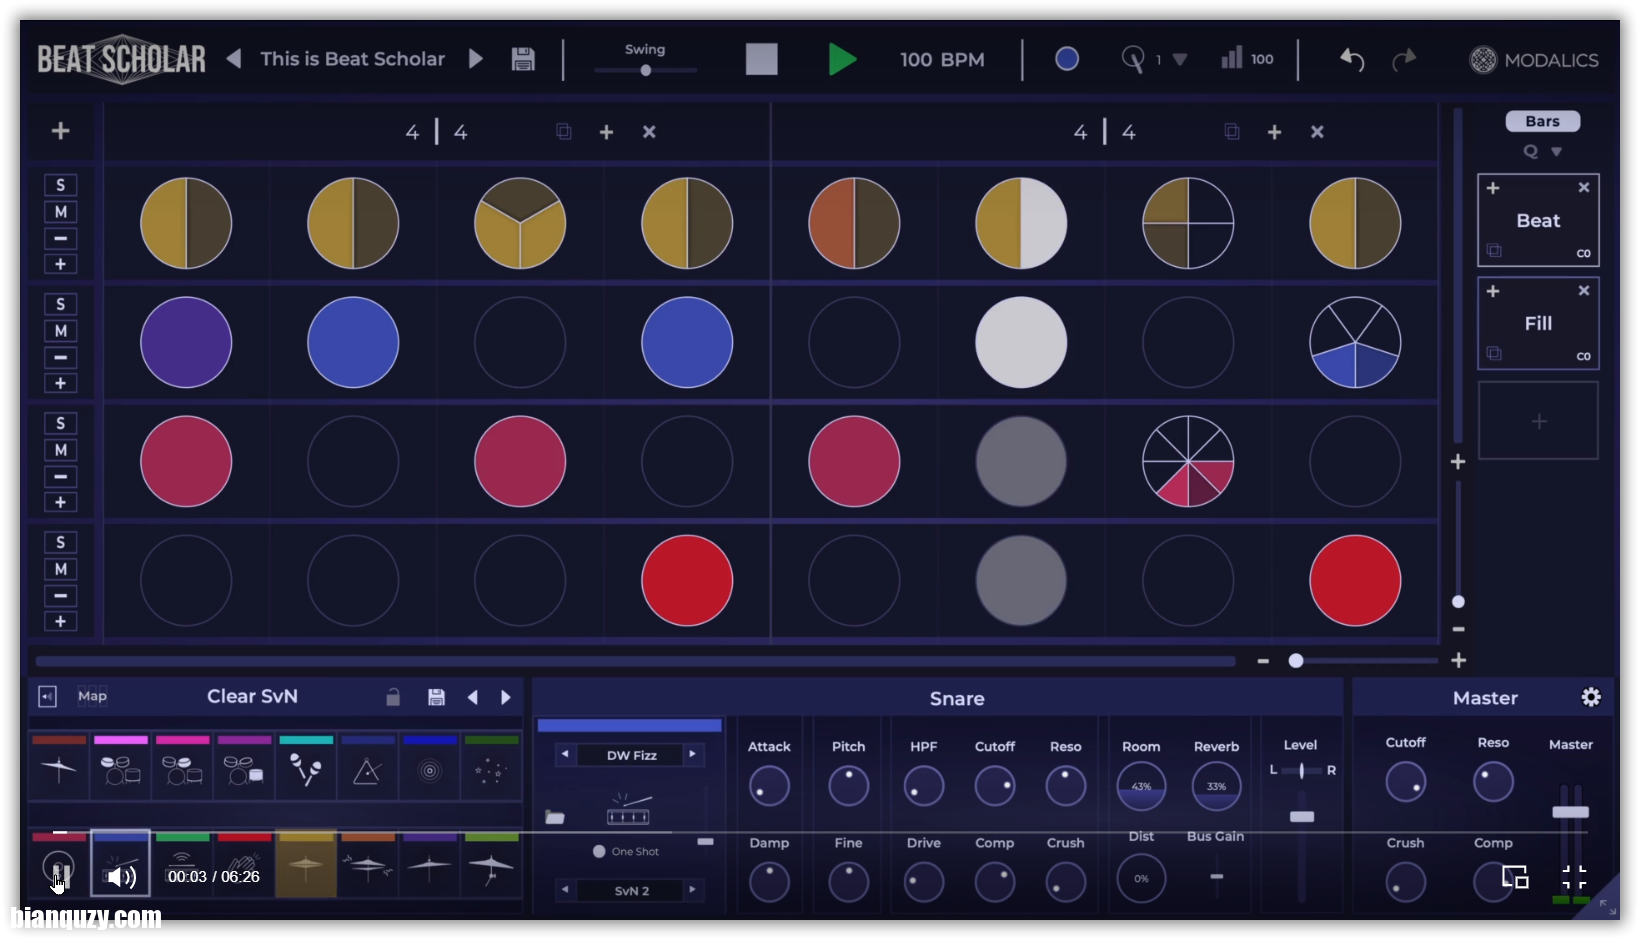
Task: Redo the last undone action
Action: 1404,60
